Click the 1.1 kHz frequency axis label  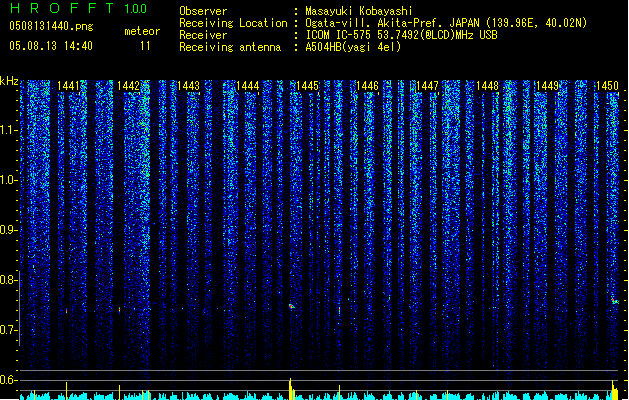(x=8, y=130)
